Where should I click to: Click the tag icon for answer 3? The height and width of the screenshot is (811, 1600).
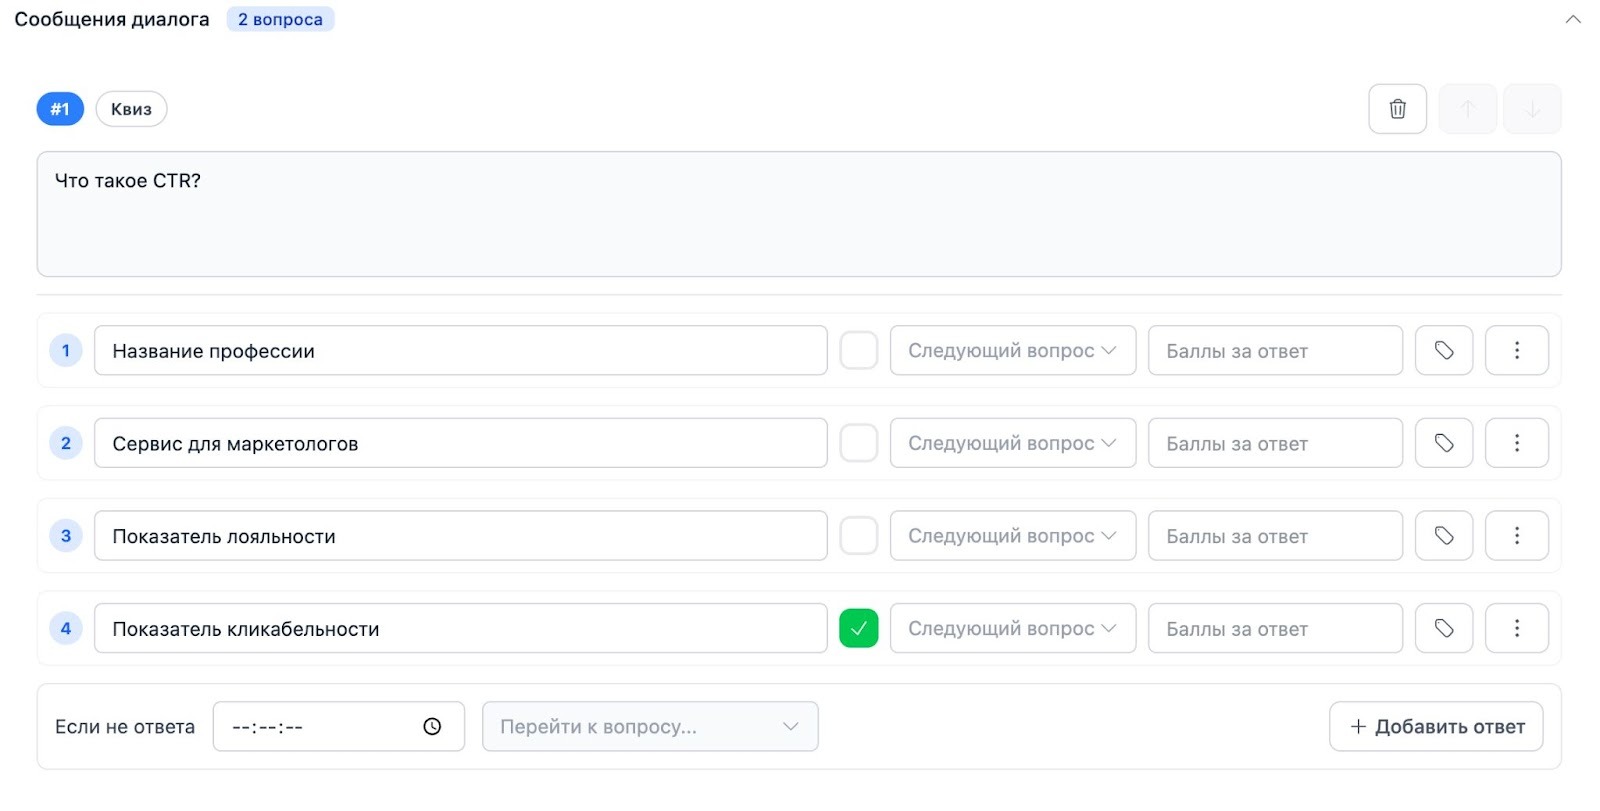[x=1443, y=536]
